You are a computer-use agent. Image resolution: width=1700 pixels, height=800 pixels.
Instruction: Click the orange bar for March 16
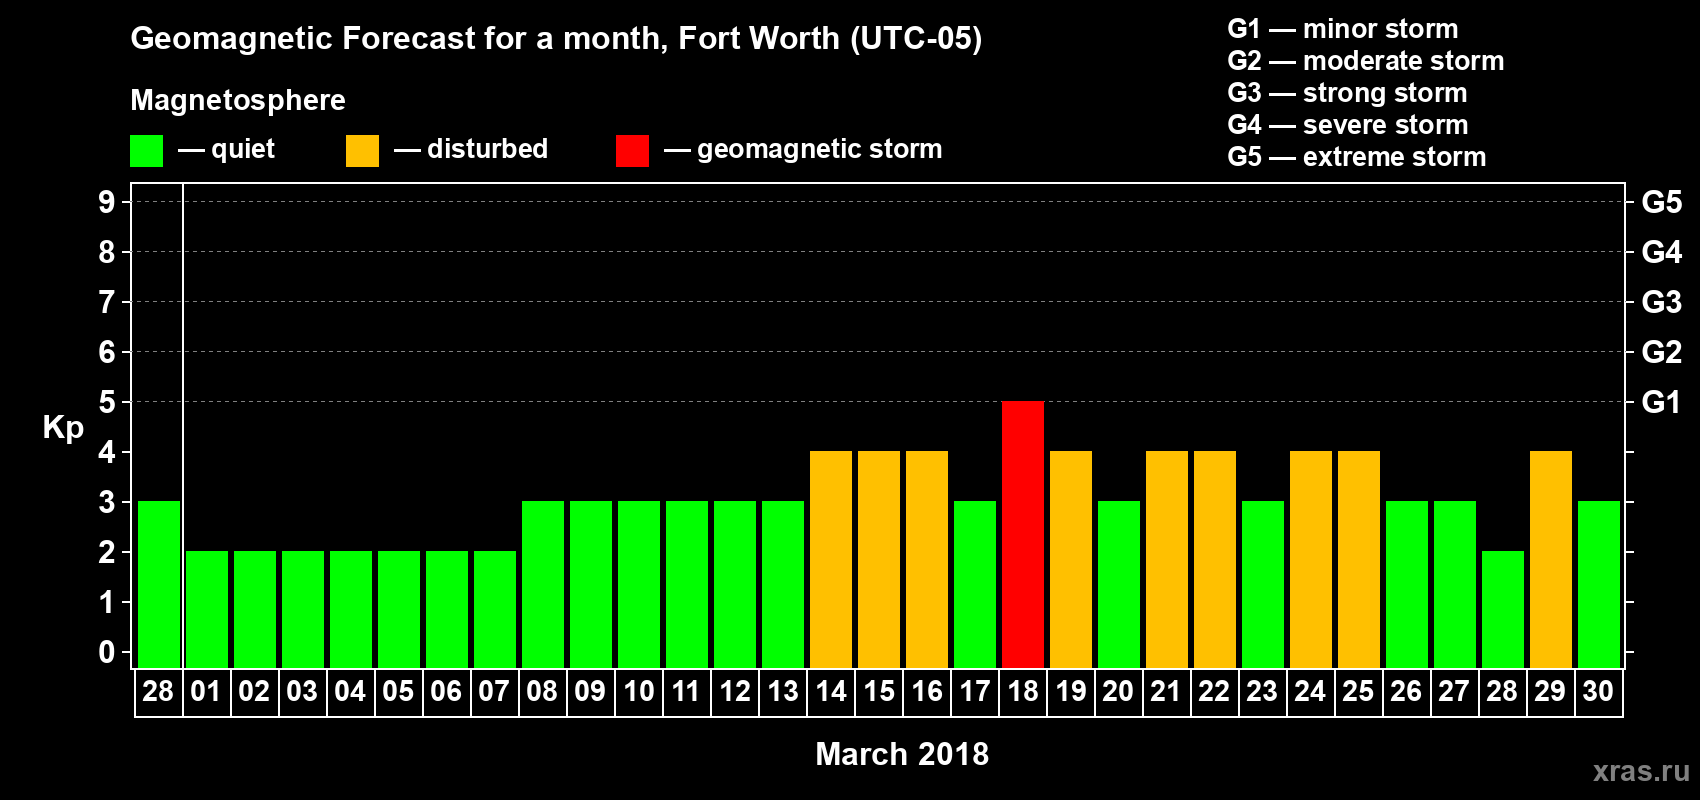(927, 559)
